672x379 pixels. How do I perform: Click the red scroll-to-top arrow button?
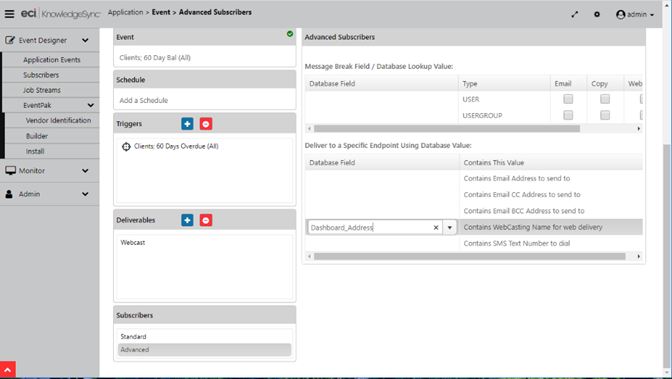8,370
